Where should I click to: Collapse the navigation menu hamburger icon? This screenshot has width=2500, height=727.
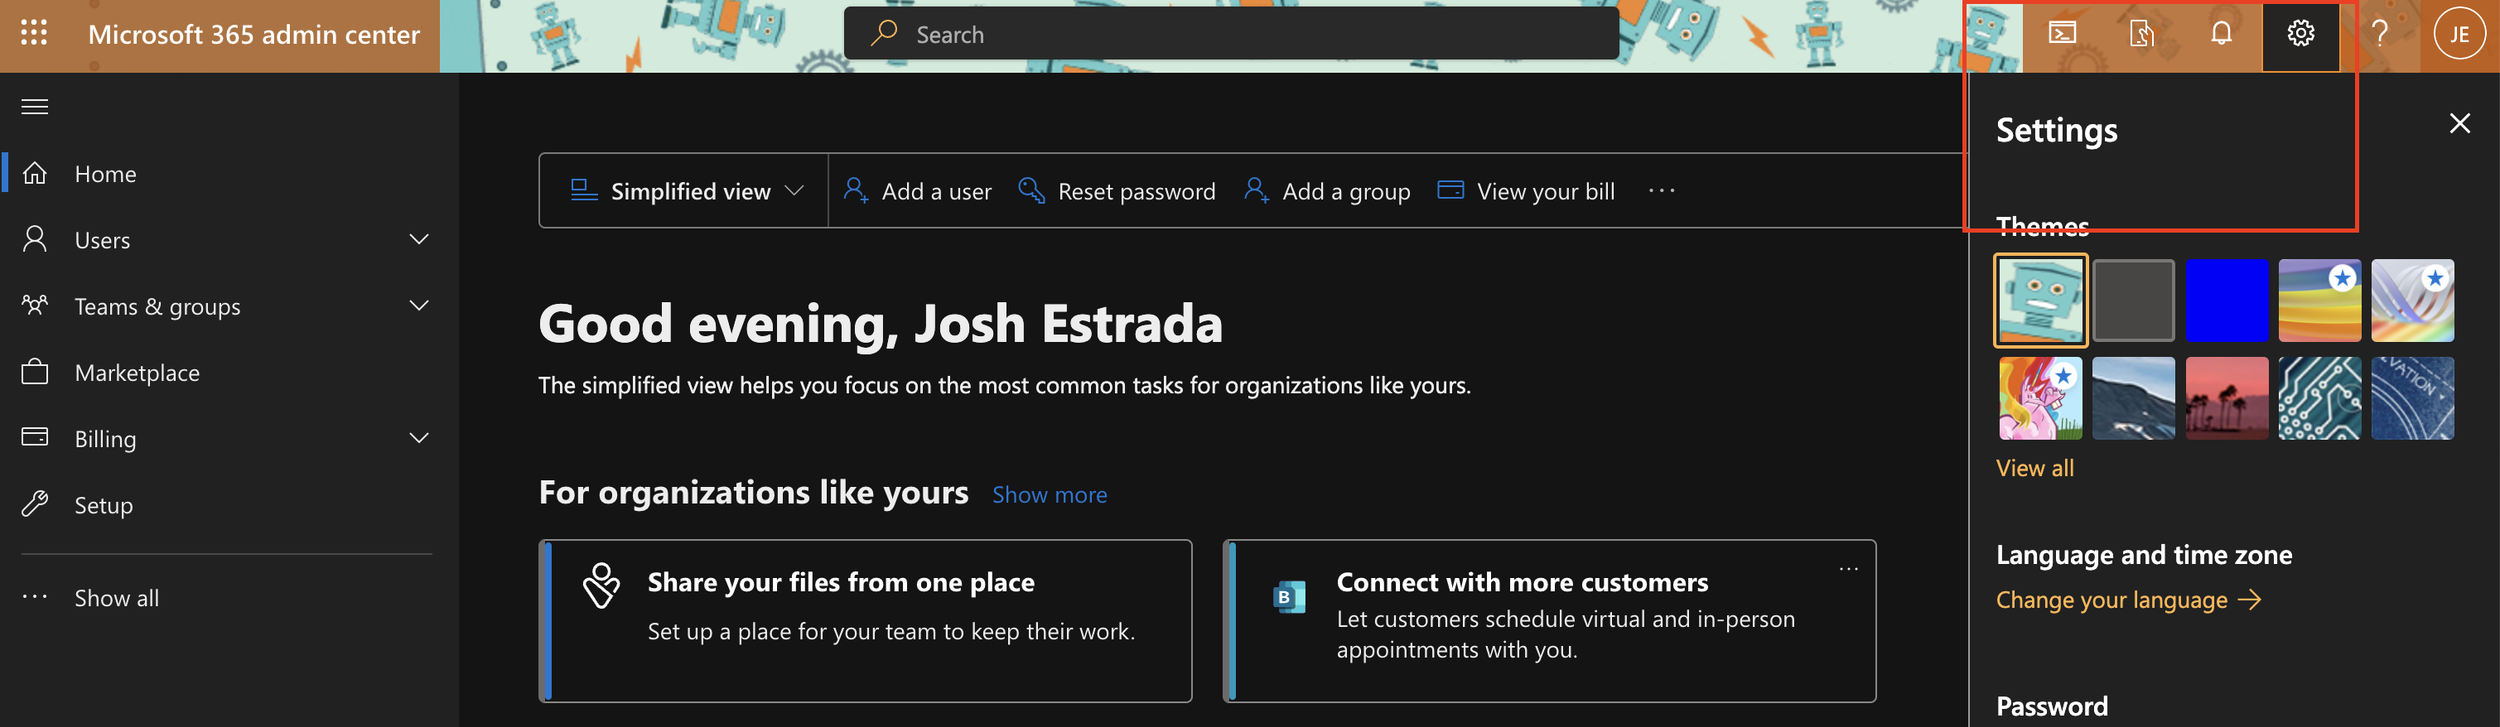35,107
